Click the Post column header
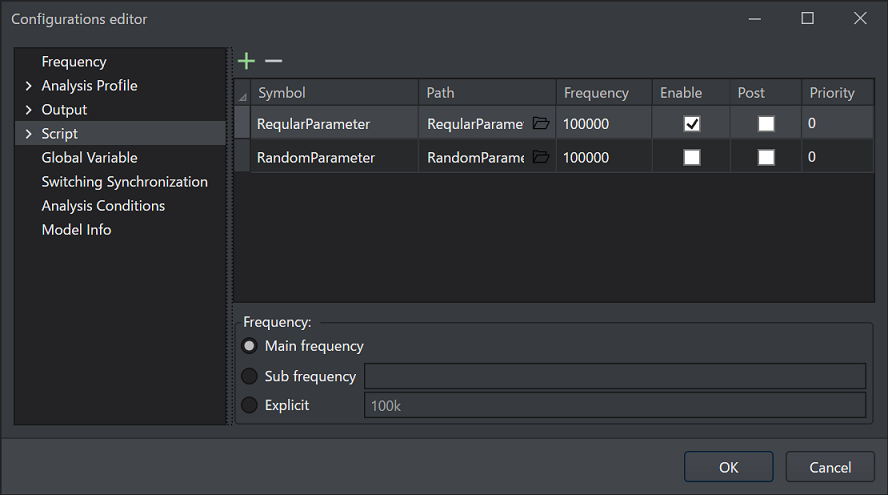 point(766,93)
